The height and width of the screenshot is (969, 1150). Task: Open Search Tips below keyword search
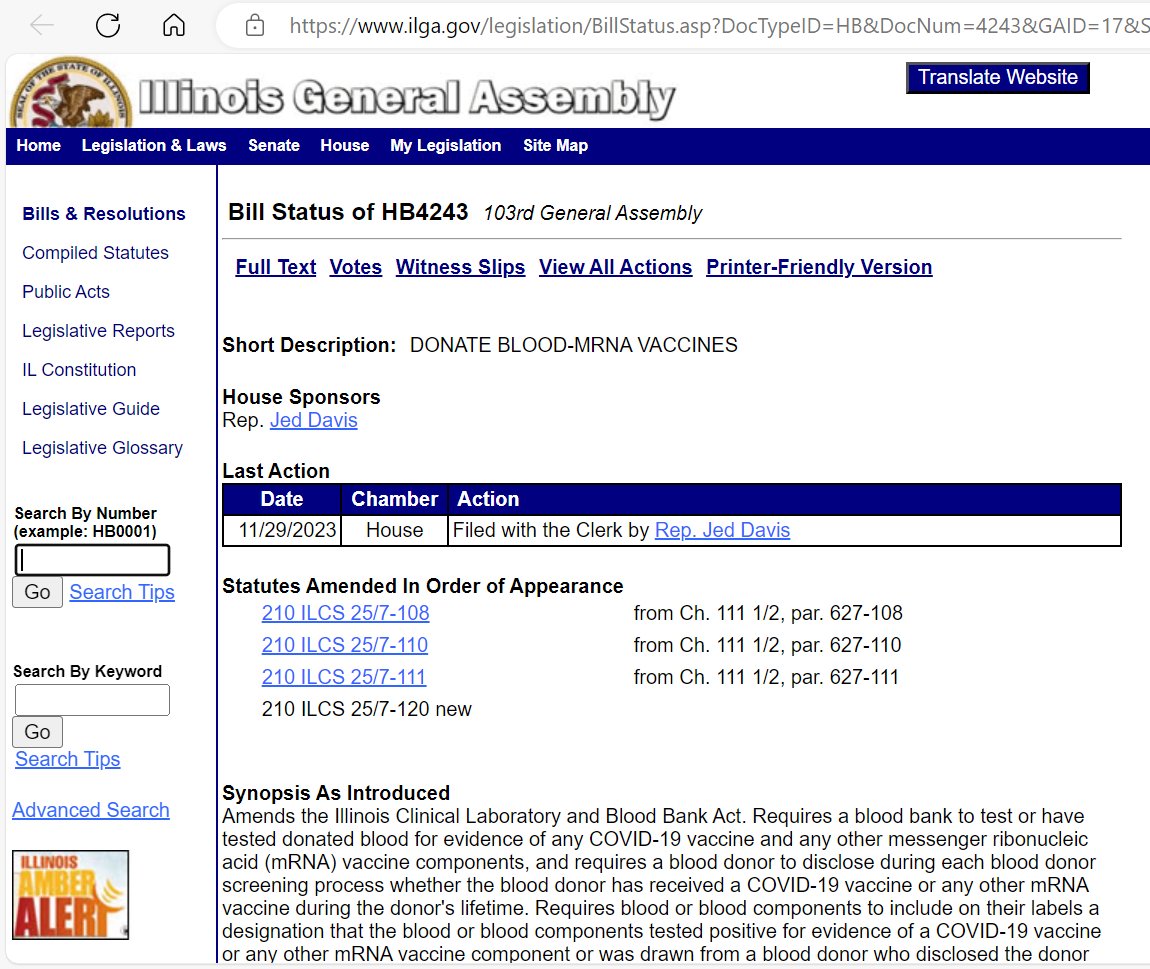coord(67,759)
